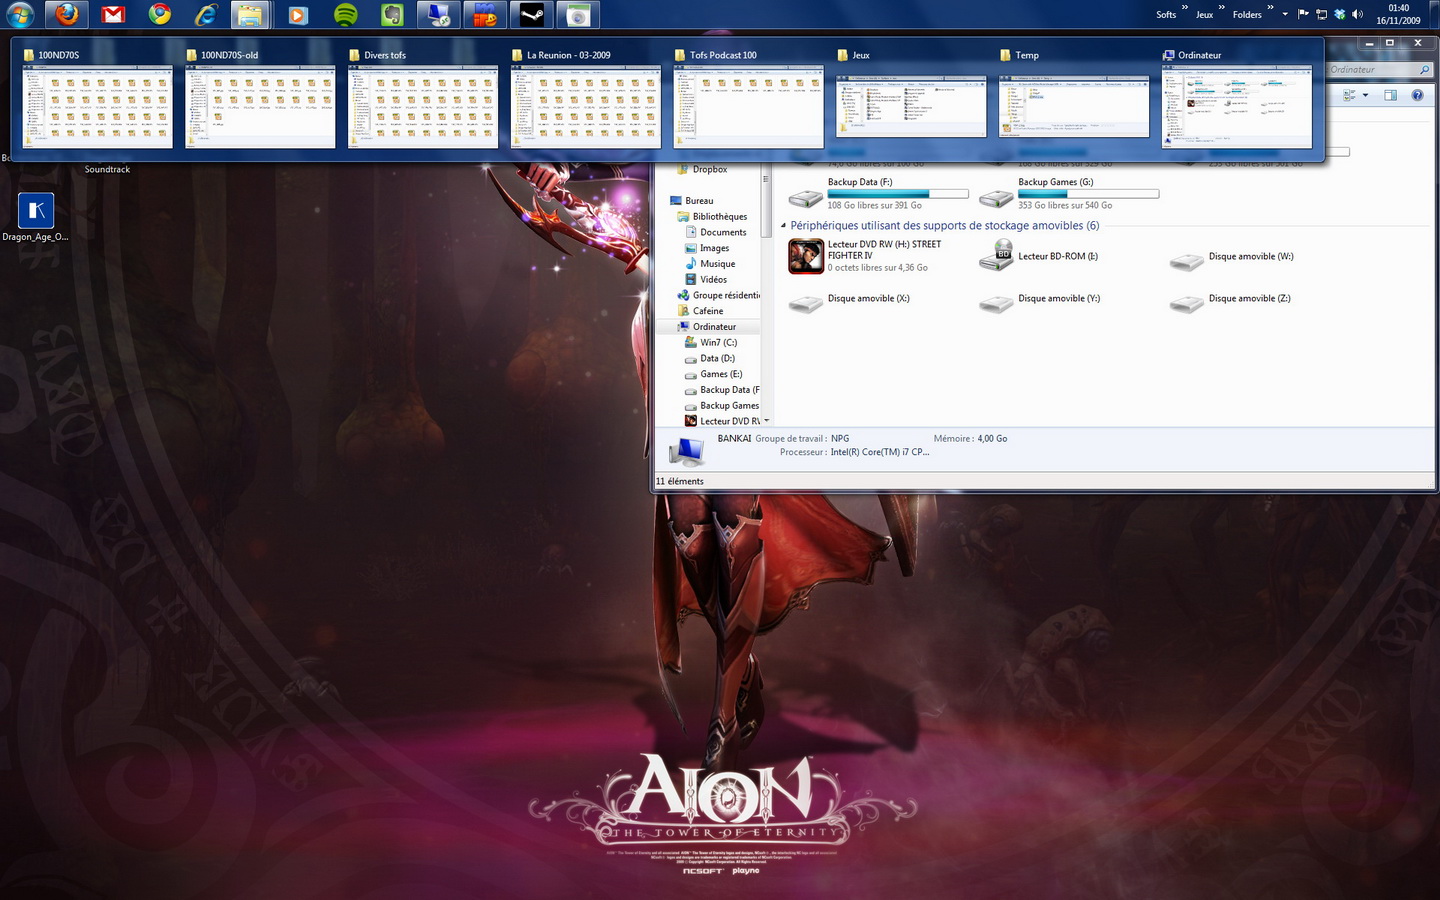Expand the Jeux toolbar chevron
This screenshot has width=1440, height=900.
[x=1222, y=8]
